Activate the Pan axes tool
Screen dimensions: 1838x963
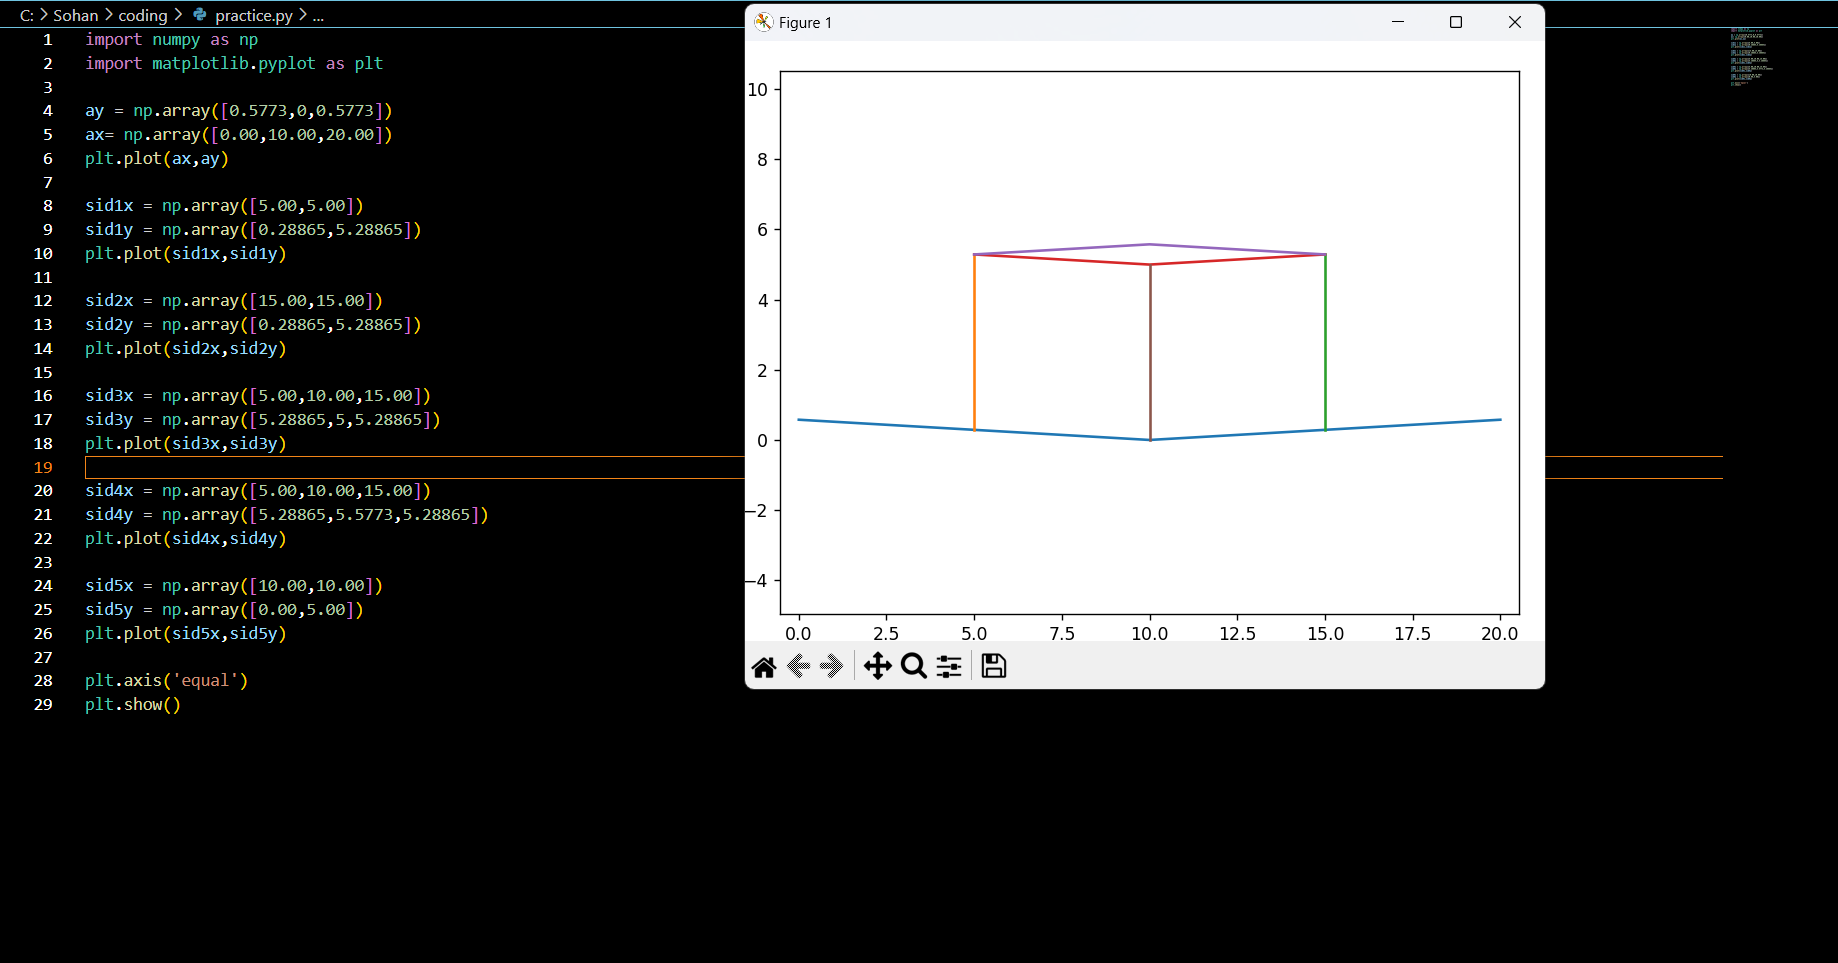point(877,667)
